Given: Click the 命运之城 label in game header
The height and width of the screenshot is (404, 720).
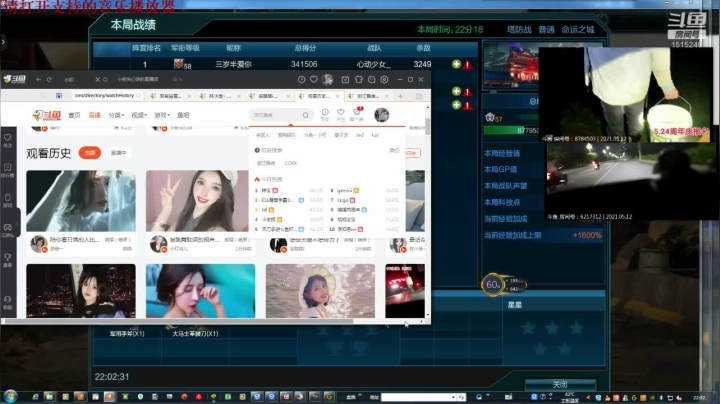Looking at the screenshot, I should click(578, 30).
